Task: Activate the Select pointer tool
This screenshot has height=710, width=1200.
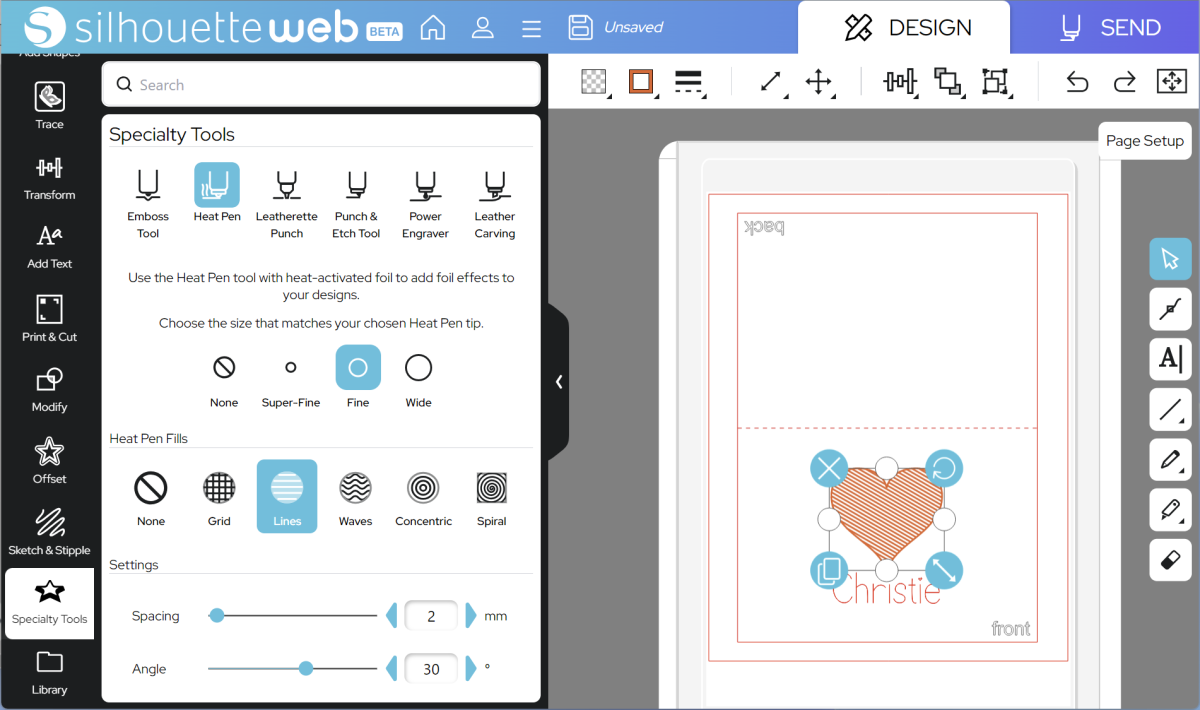Action: click(1170, 259)
